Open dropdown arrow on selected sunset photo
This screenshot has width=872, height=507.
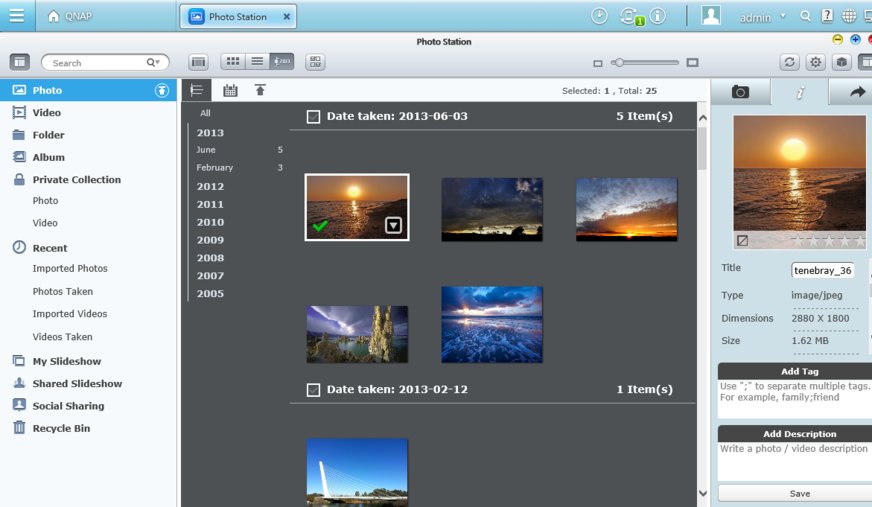394,226
